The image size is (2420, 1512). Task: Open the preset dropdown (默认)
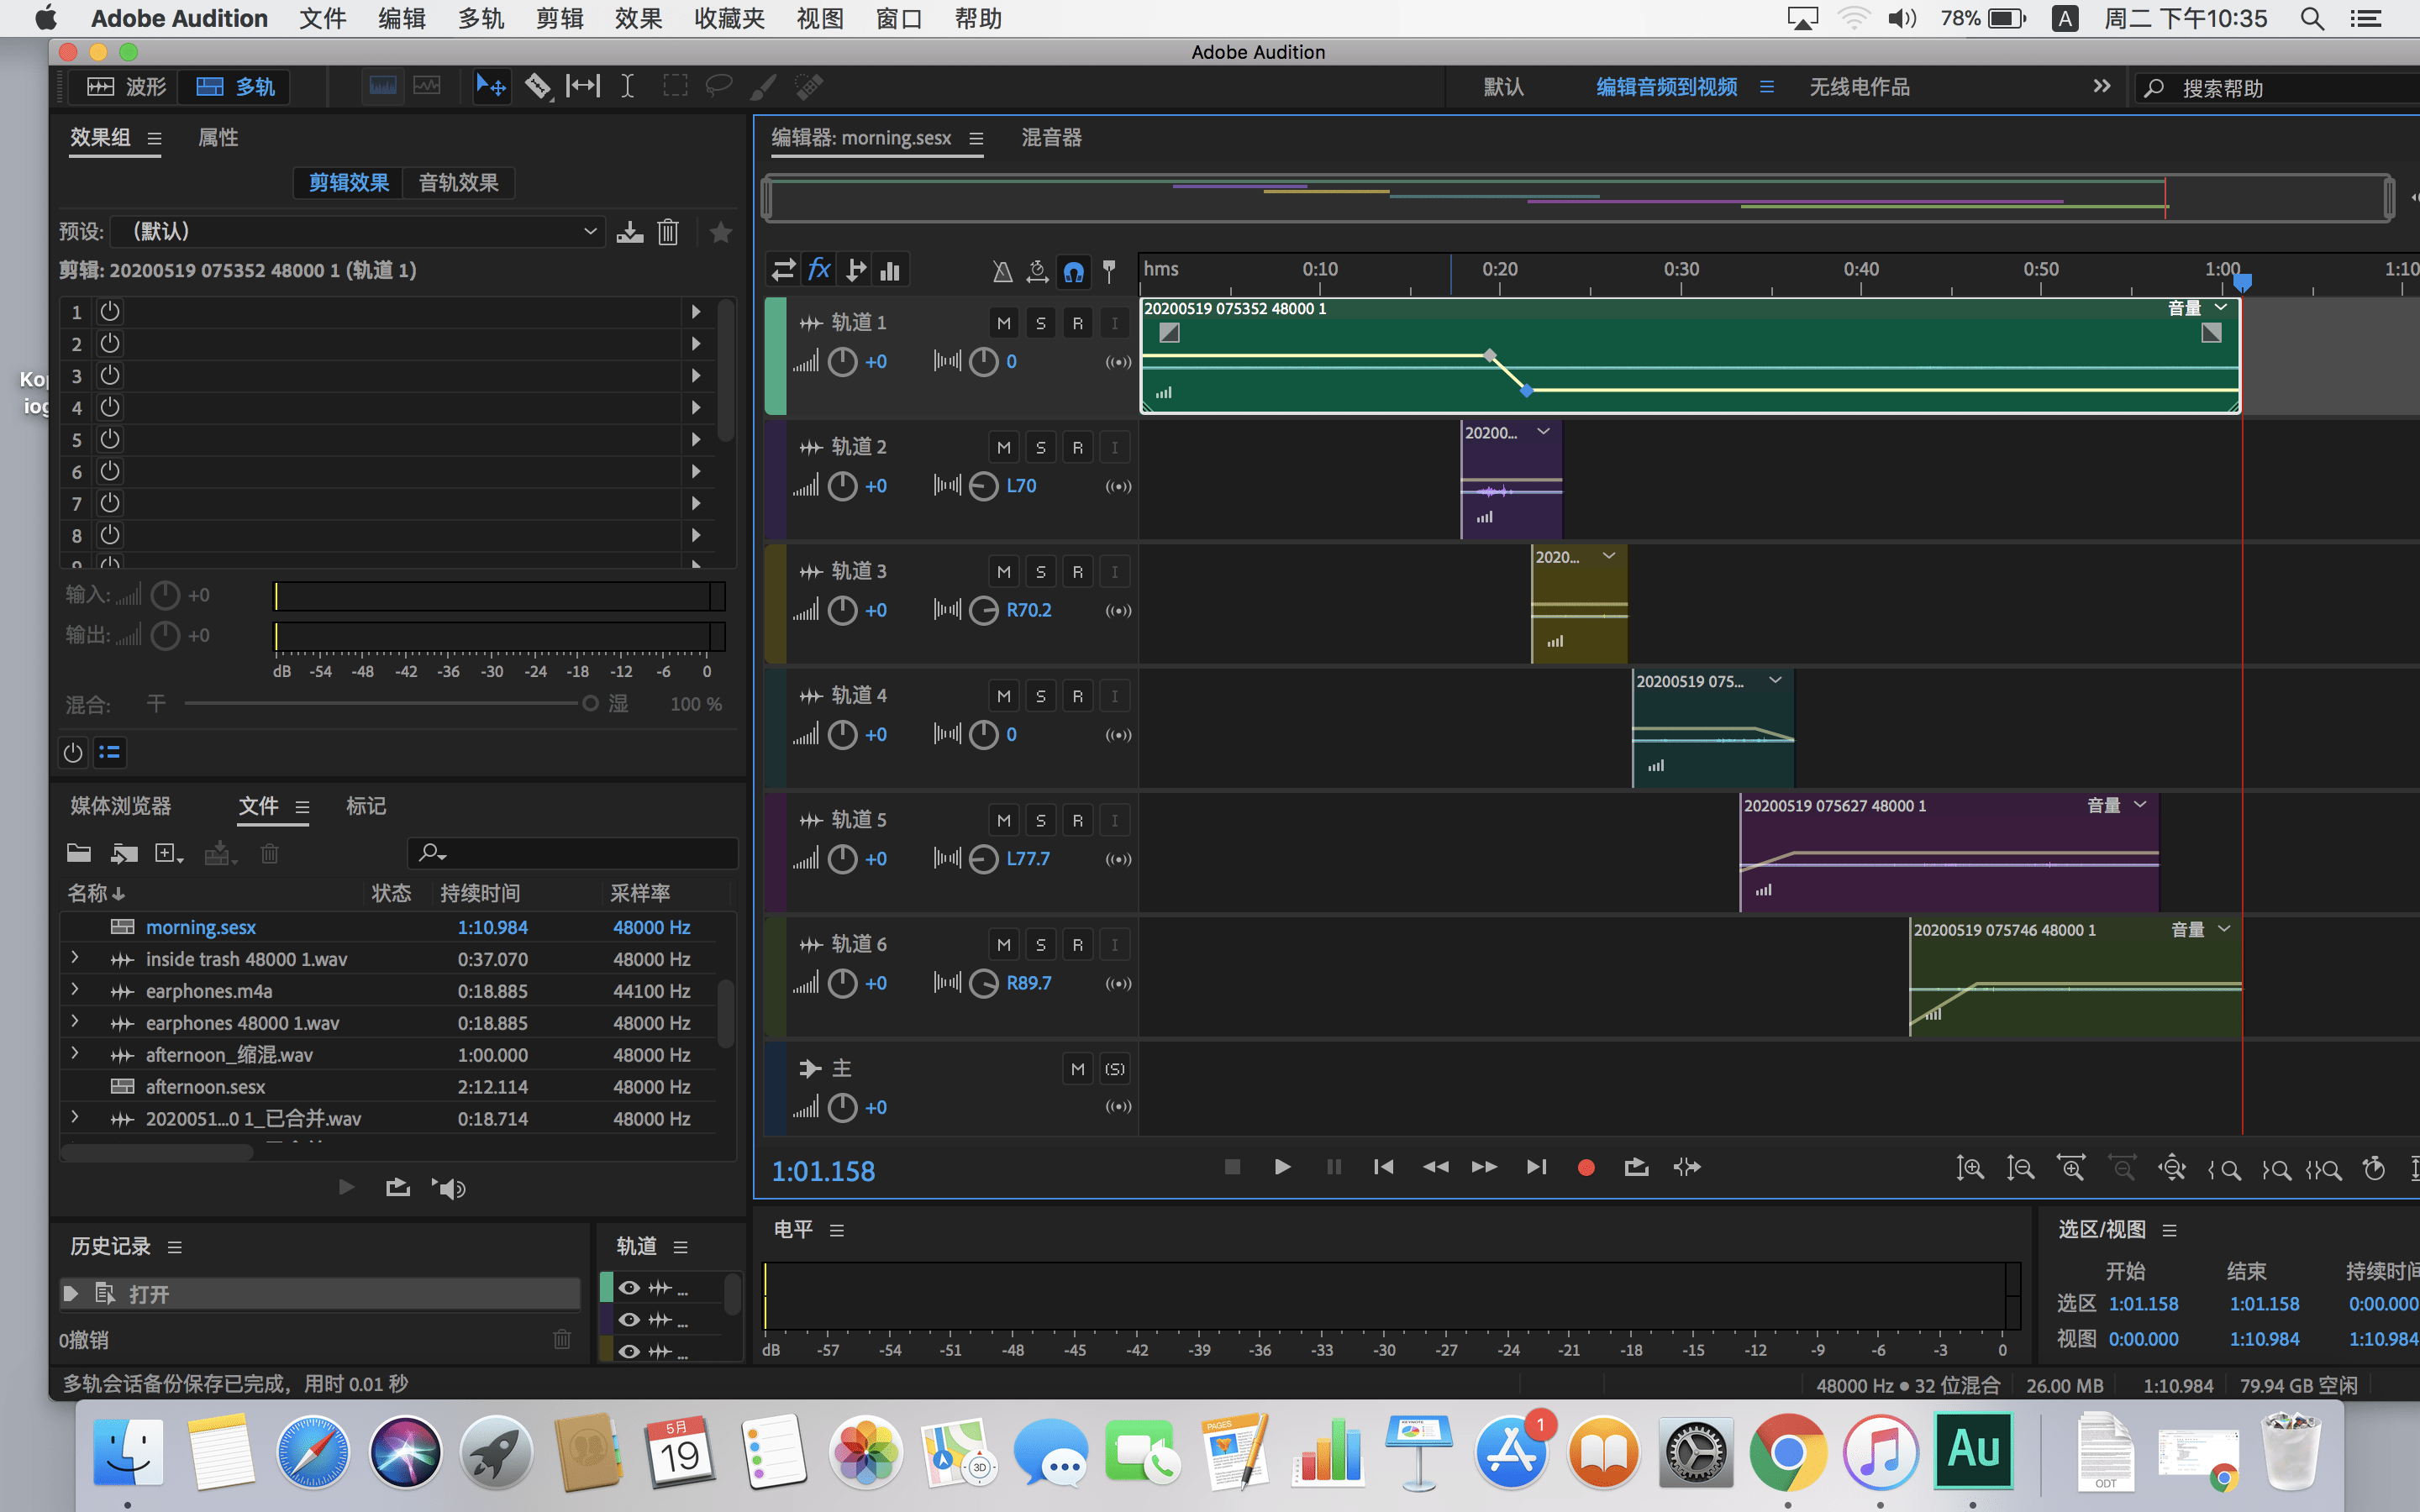pyautogui.click(x=357, y=232)
